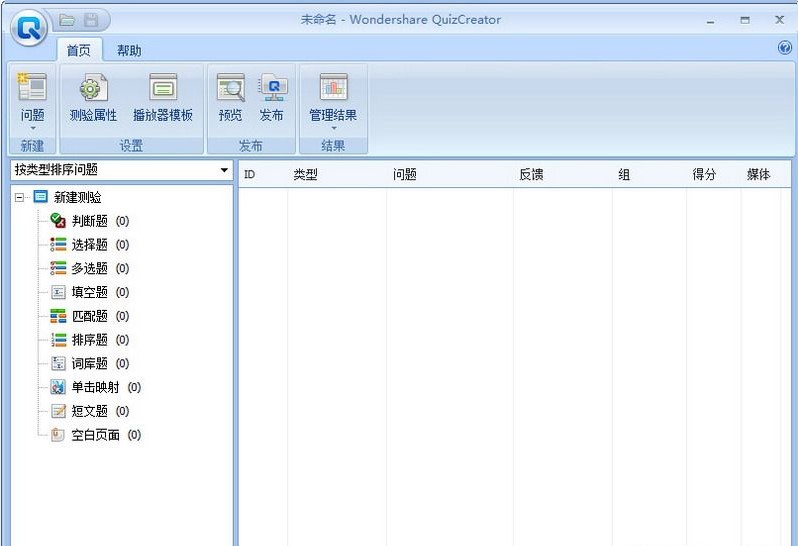Select 匹配题 (0) tree row
The height and width of the screenshot is (546, 798).
pos(90,316)
